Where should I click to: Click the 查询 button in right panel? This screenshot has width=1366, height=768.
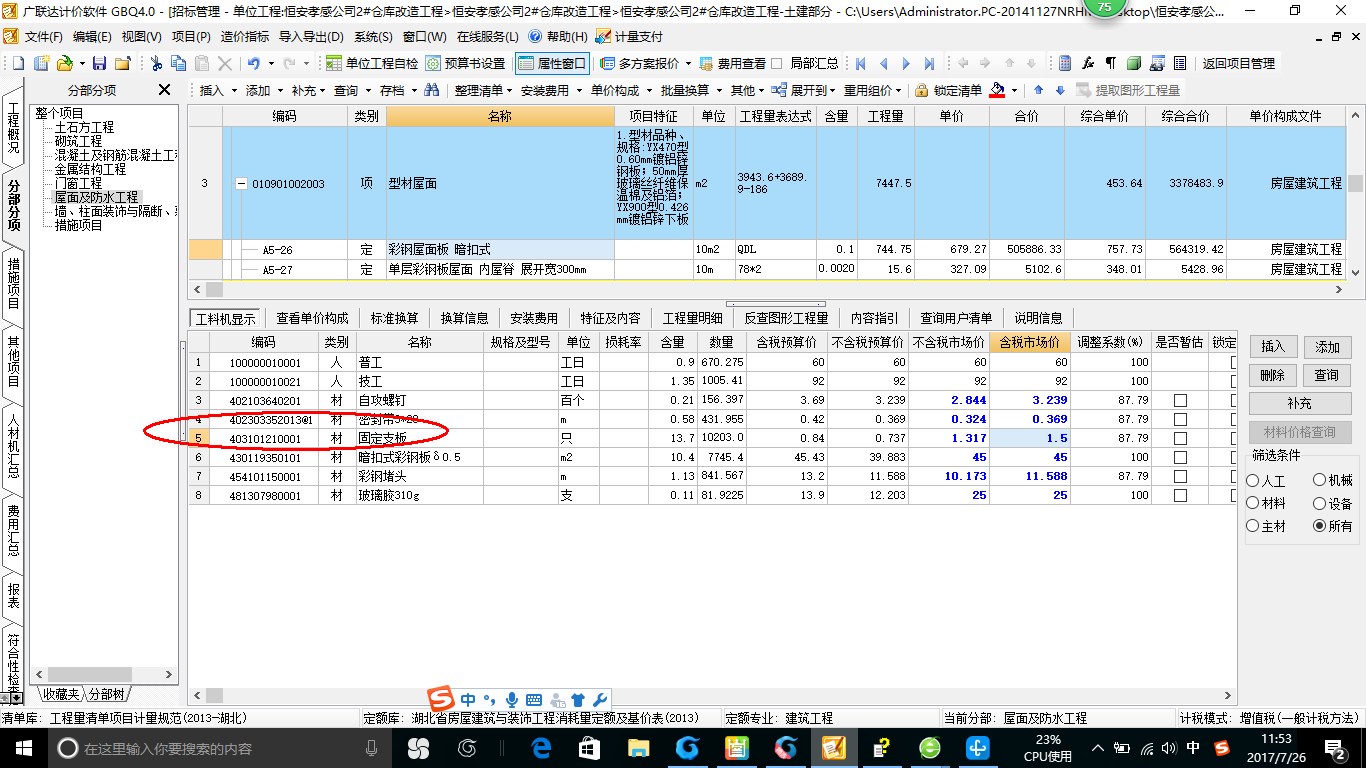pos(1327,375)
